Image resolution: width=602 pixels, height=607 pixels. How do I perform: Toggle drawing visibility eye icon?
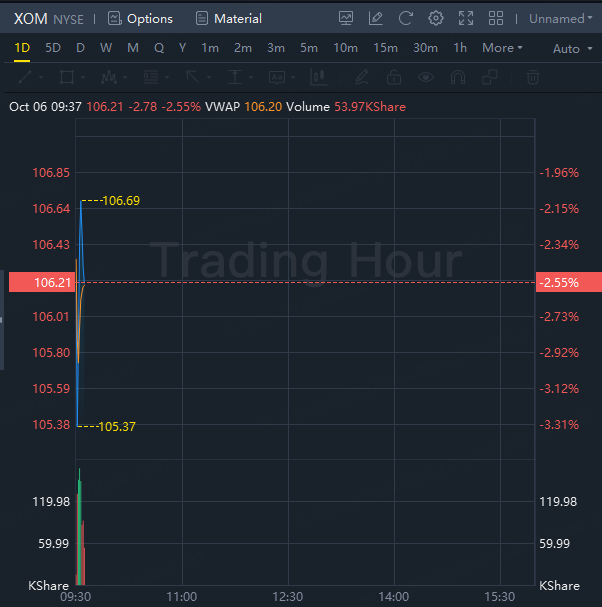(x=427, y=77)
